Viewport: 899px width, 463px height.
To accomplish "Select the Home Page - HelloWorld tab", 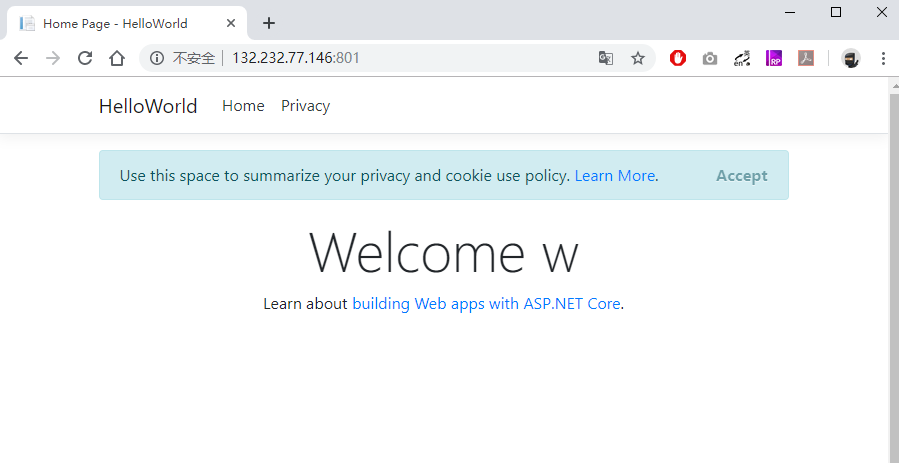I will [127, 23].
